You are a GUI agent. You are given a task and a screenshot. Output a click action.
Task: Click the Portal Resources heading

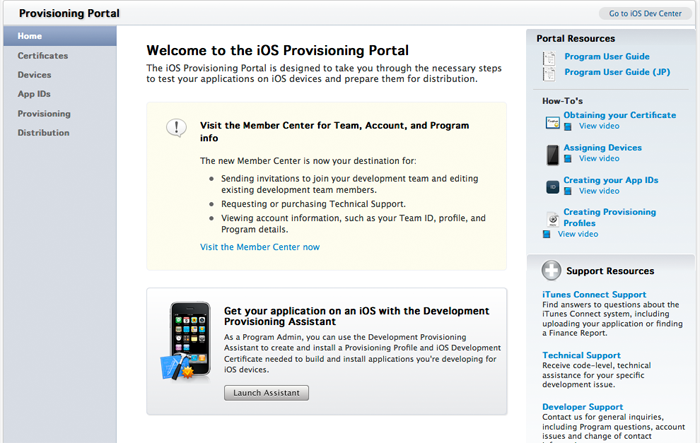(x=575, y=39)
